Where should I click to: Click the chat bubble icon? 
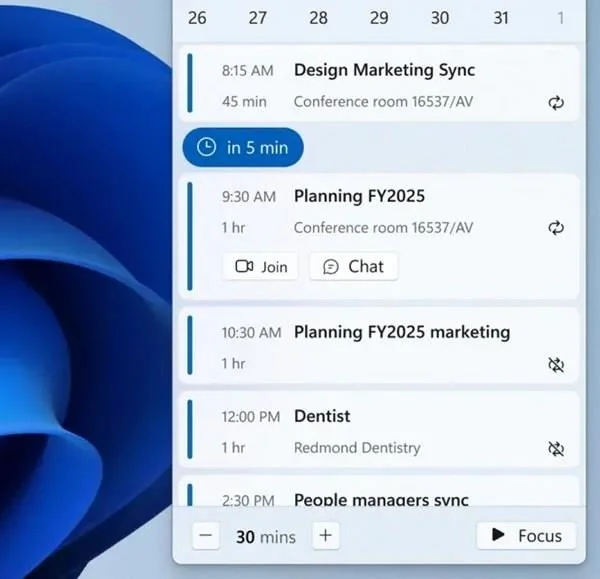click(x=331, y=267)
